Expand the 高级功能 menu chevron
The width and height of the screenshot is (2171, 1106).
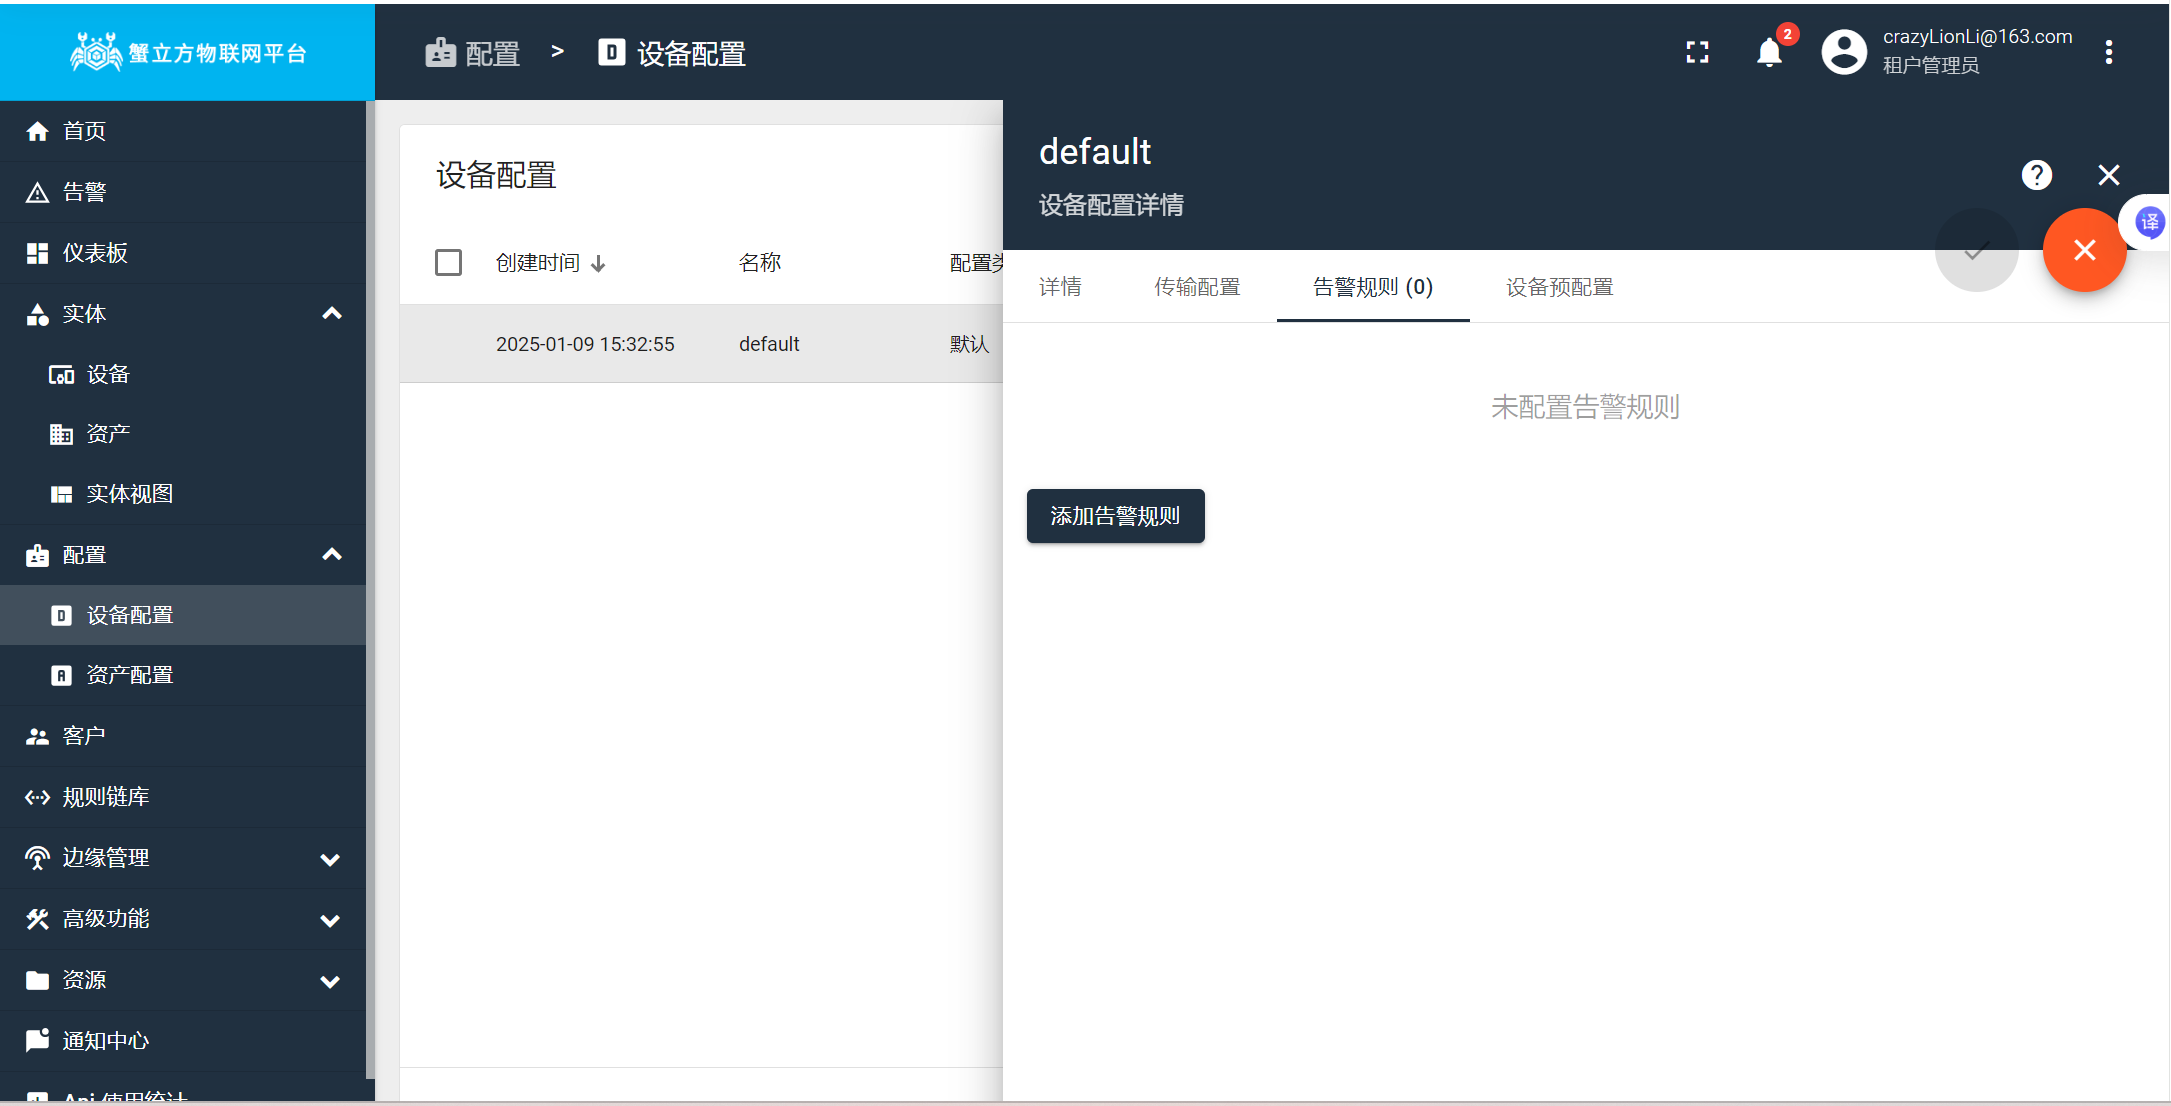coord(330,921)
